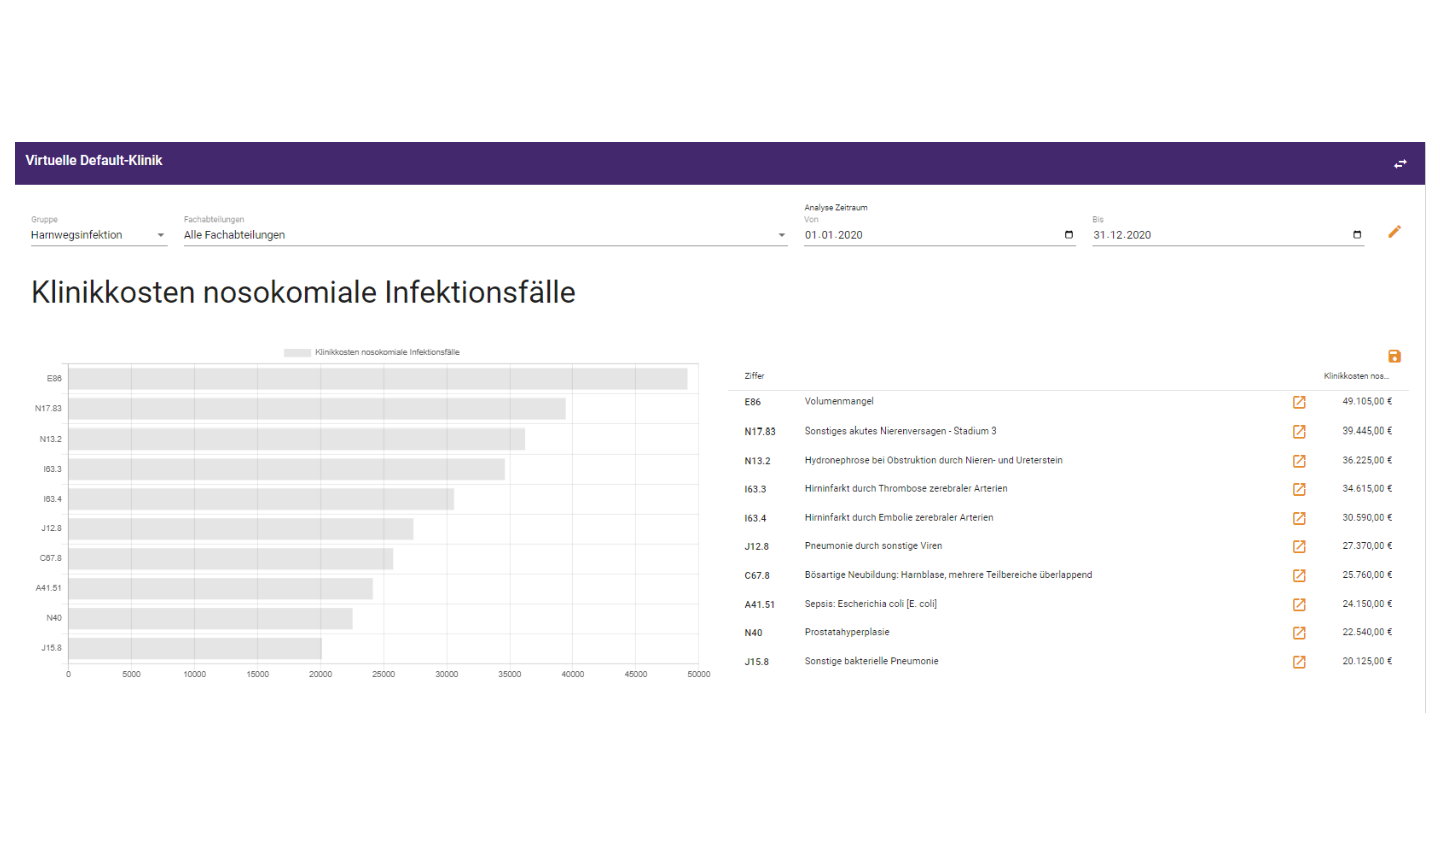The image size is (1440, 845).
Task: Expand the Fachabteilungen dropdown
Action: [x=485, y=235]
